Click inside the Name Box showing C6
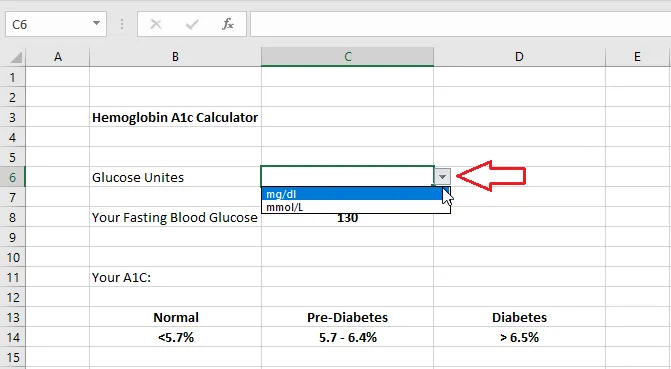Screen dimensions: 671x369 tap(48, 24)
